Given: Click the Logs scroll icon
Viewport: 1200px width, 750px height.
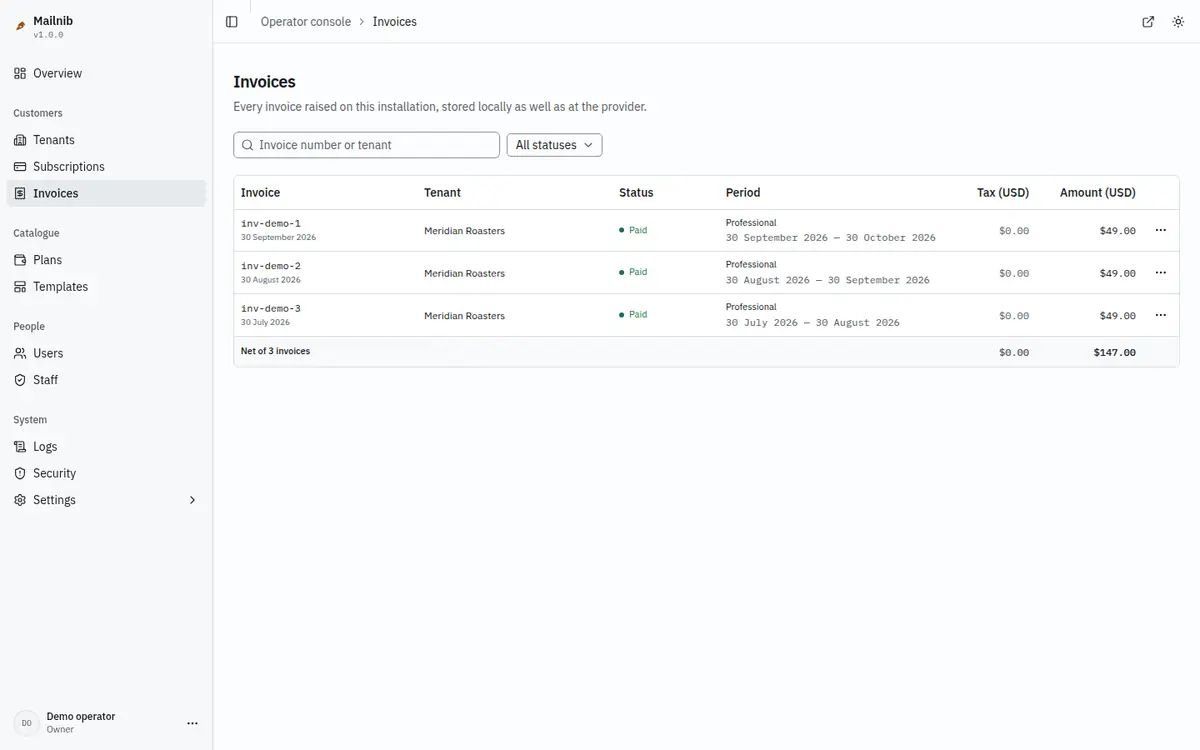Looking at the screenshot, I should click(x=20, y=447).
